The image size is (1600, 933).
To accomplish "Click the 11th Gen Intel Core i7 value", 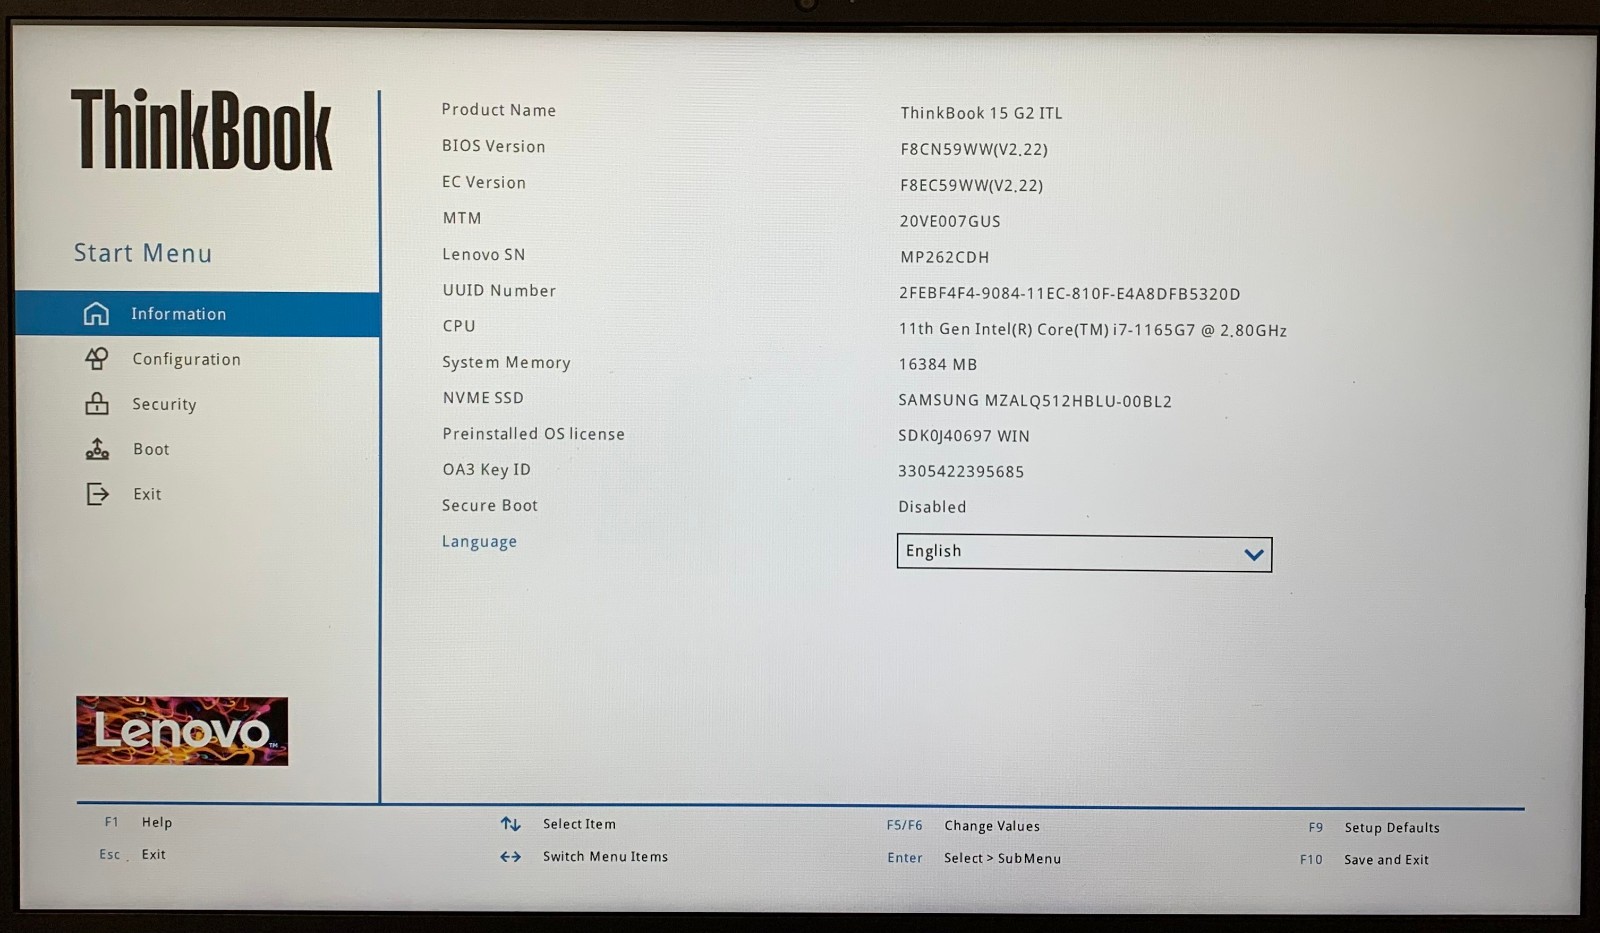I will pyautogui.click(x=1093, y=329).
